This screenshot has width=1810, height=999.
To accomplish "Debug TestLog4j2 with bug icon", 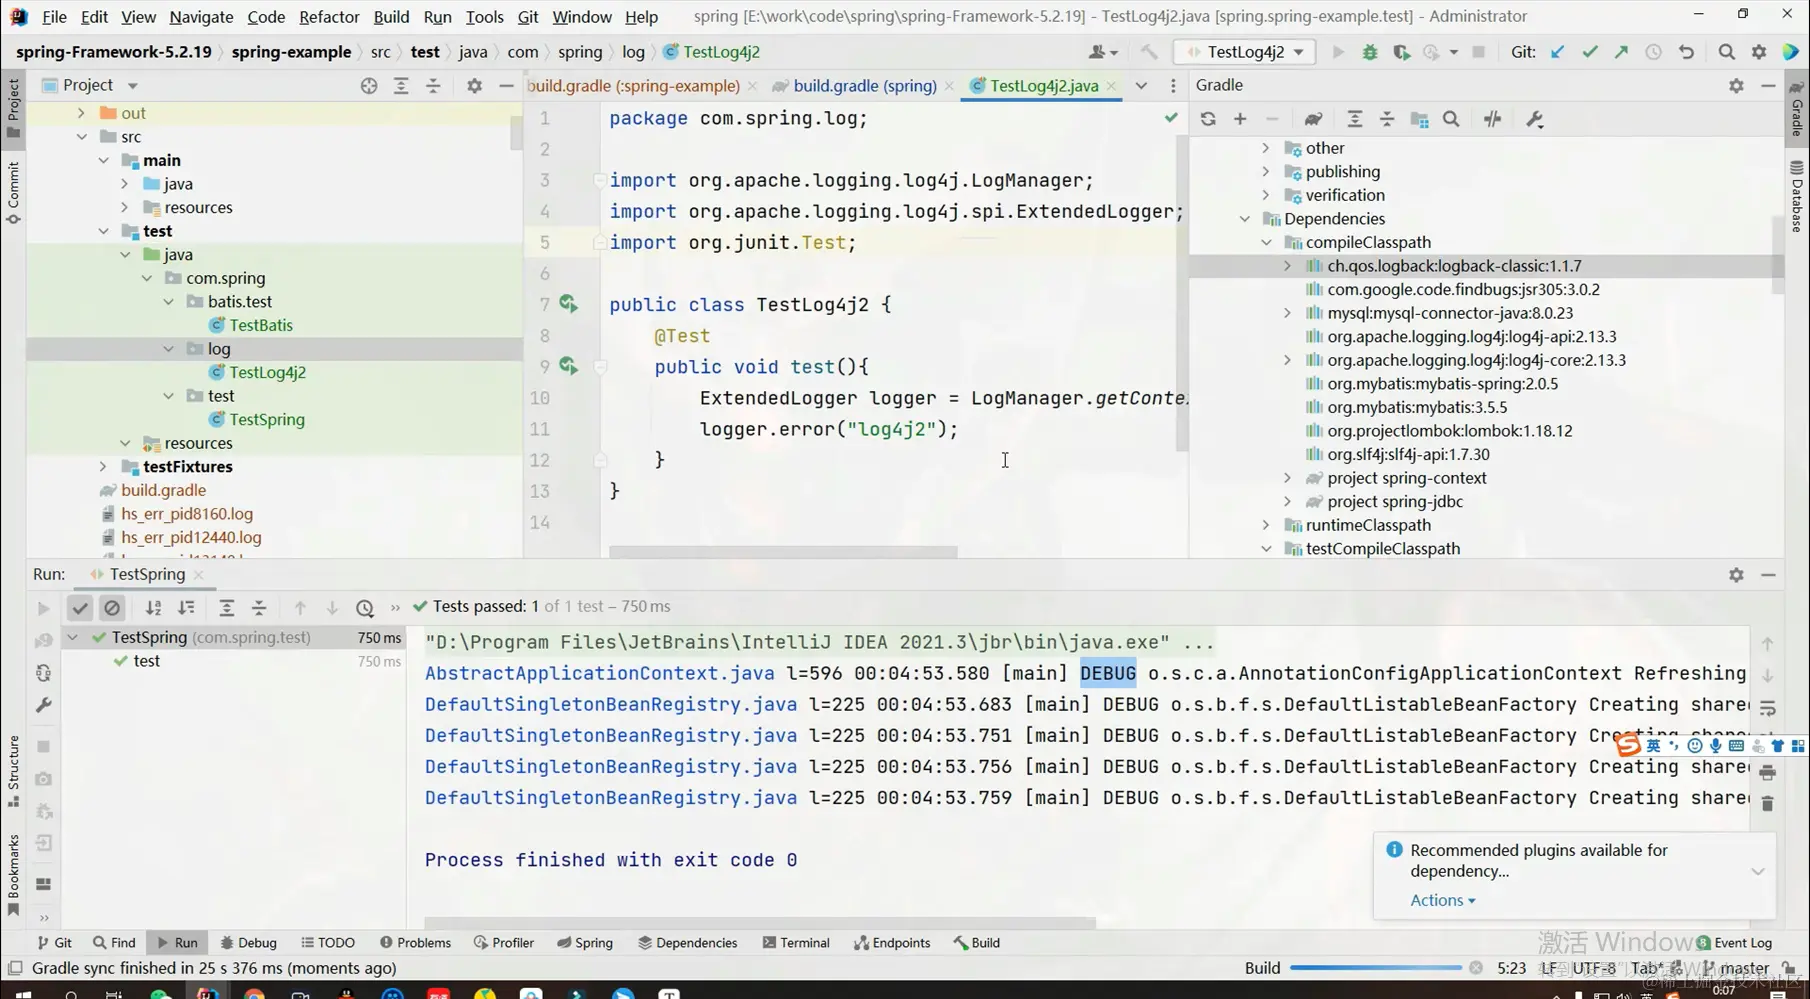I will point(1370,52).
